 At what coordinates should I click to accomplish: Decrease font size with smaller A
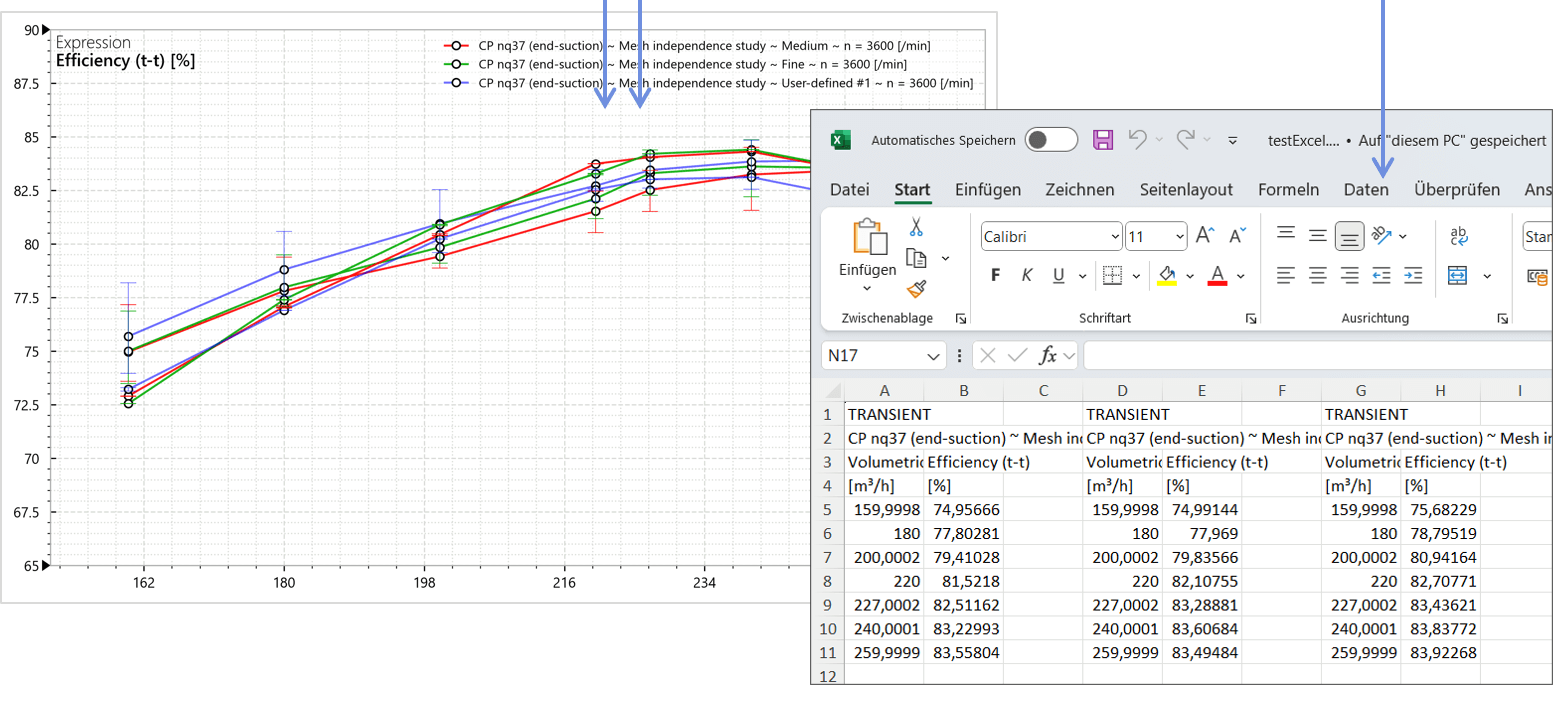pos(1236,236)
